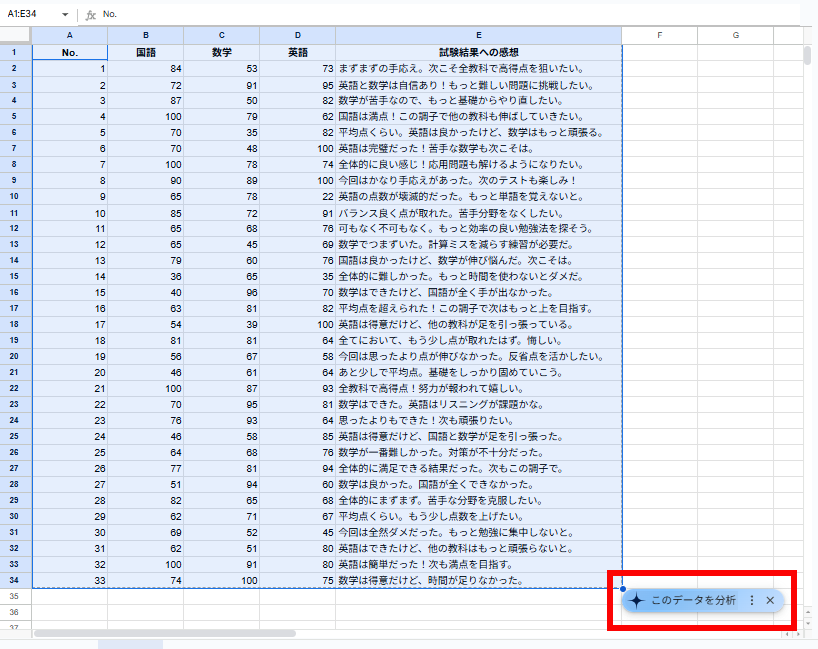
Task: Select row 22 header
Action: coord(14,388)
